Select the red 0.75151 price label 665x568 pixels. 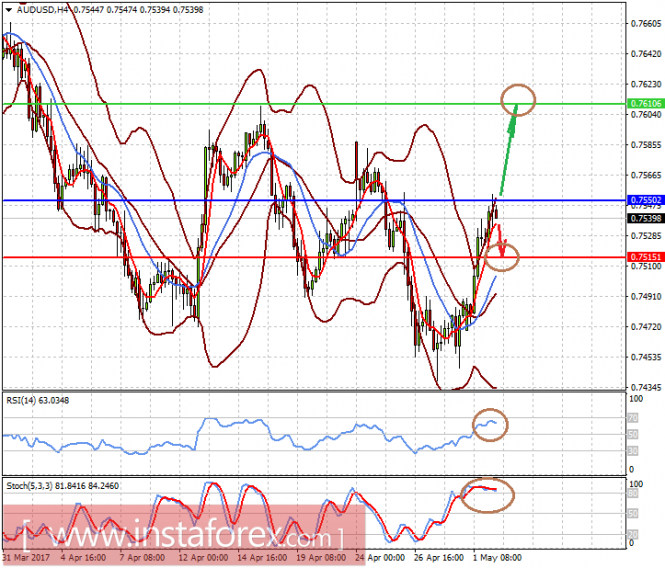point(645,257)
